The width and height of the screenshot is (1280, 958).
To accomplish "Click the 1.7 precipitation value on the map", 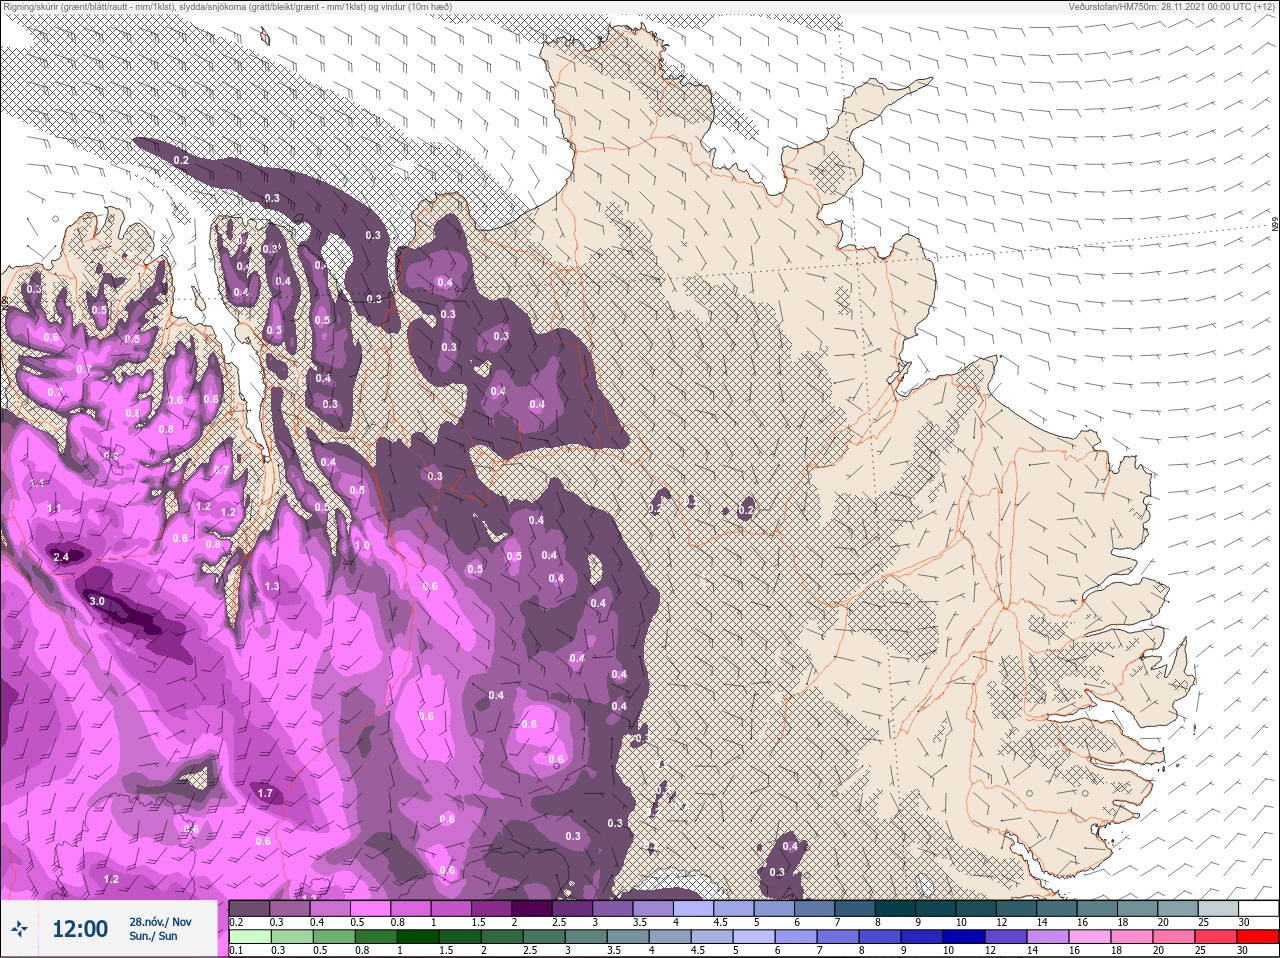I will coord(265,793).
